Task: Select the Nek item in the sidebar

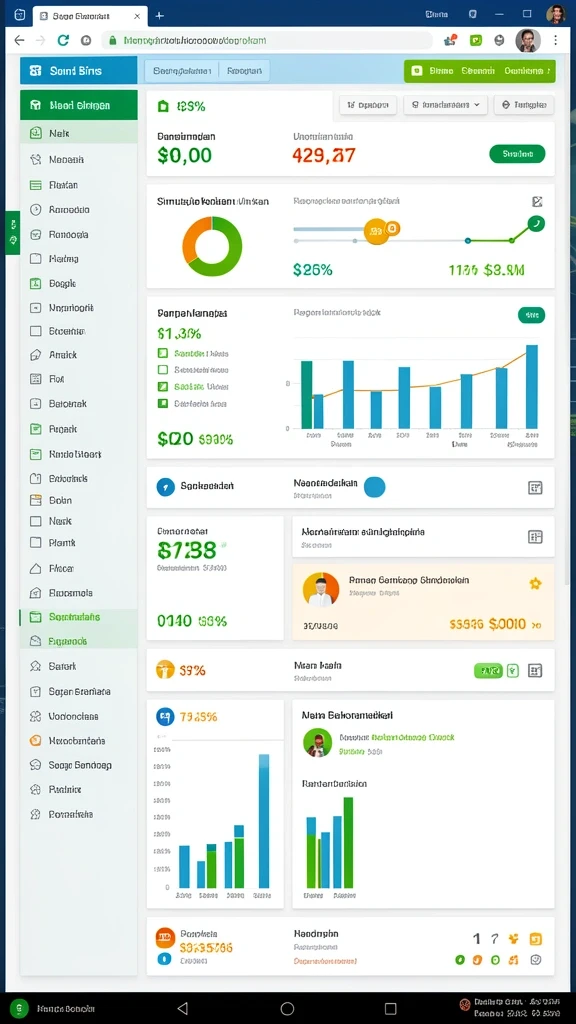Action: tap(78, 133)
